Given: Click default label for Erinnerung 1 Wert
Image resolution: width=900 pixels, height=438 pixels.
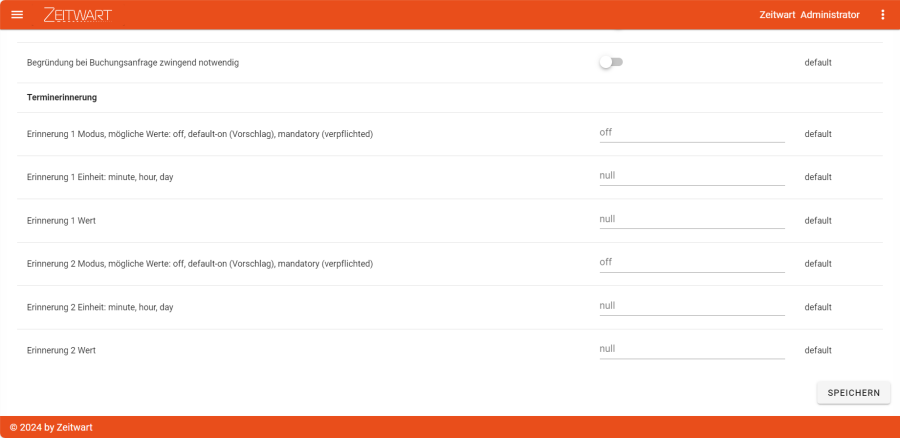Looking at the screenshot, I should [x=818, y=220].
